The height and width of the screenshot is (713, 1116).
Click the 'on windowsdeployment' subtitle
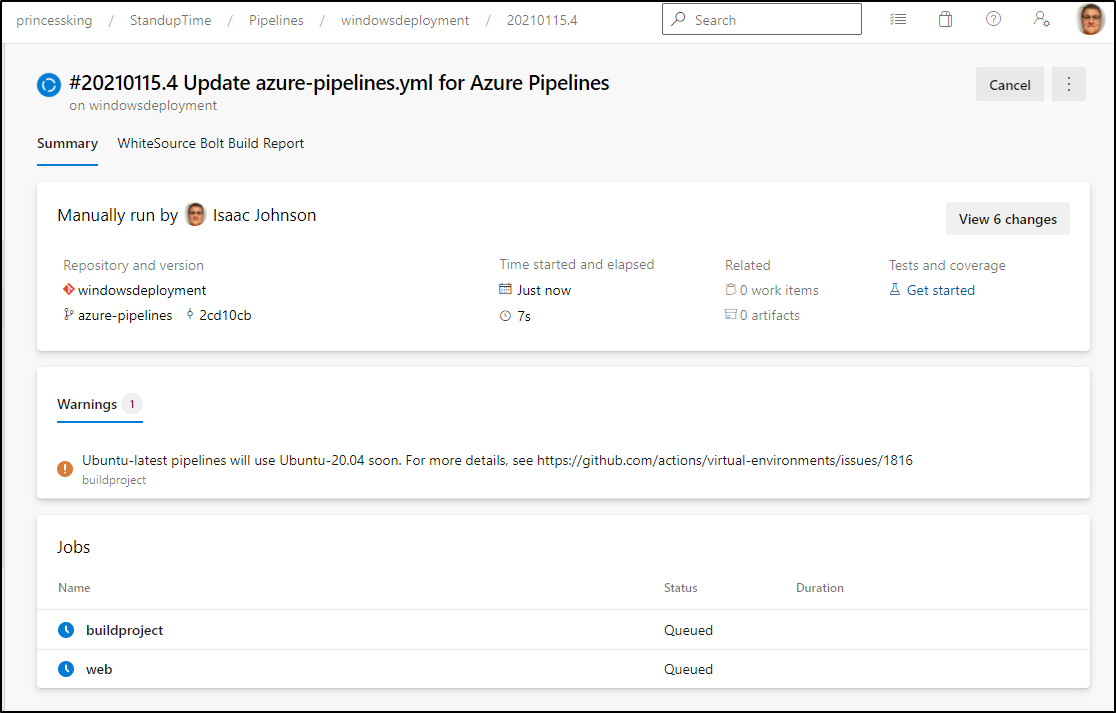pos(142,105)
